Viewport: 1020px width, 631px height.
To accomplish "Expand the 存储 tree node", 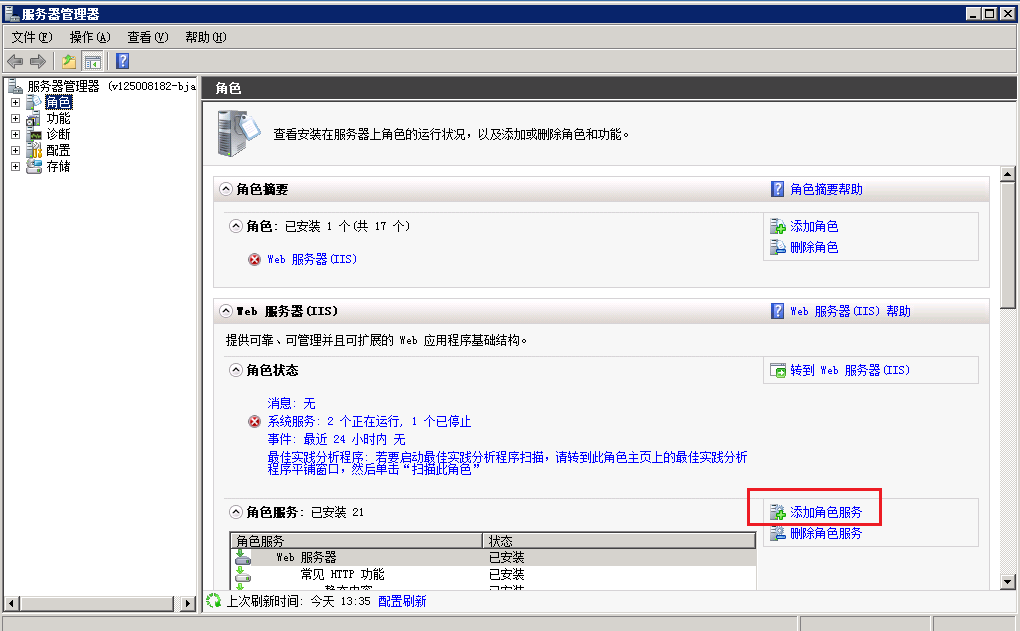I will coord(15,166).
